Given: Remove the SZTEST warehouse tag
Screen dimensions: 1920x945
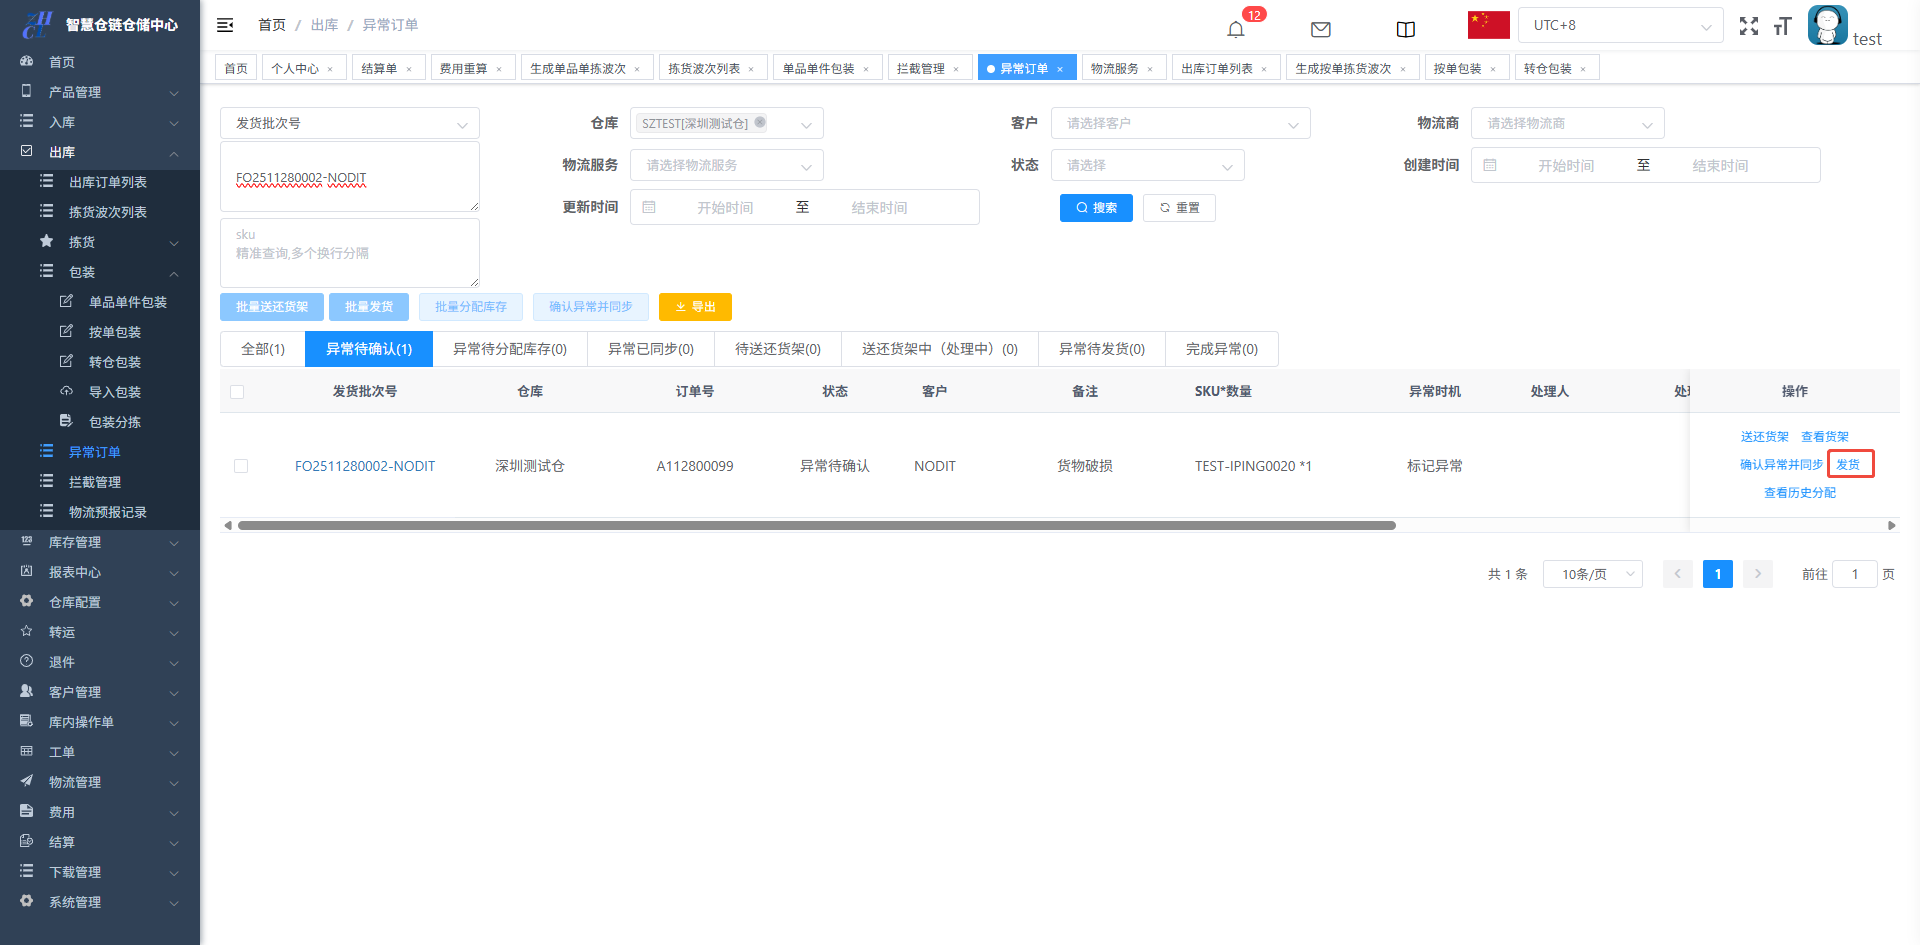Looking at the screenshot, I should pos(760,123).
